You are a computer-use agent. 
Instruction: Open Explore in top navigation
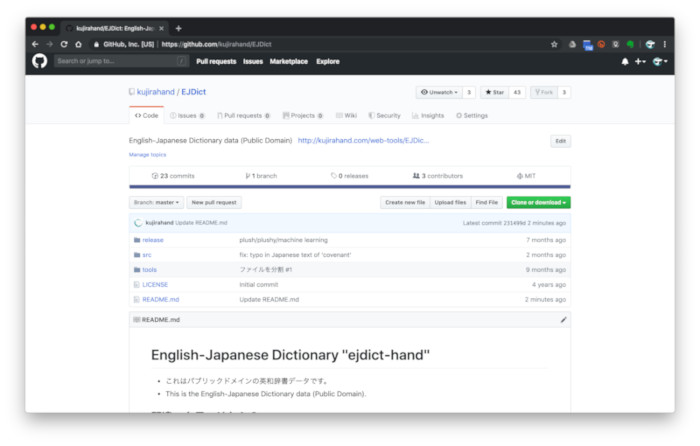pos(328,62)
